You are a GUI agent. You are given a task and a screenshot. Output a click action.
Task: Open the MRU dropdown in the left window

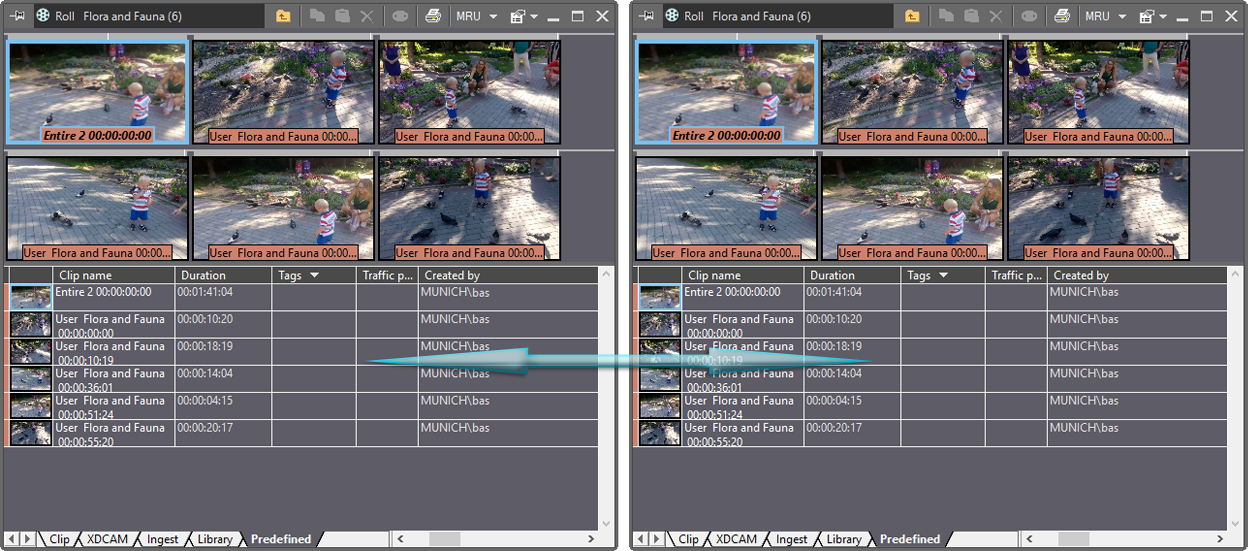click(476, 16)
